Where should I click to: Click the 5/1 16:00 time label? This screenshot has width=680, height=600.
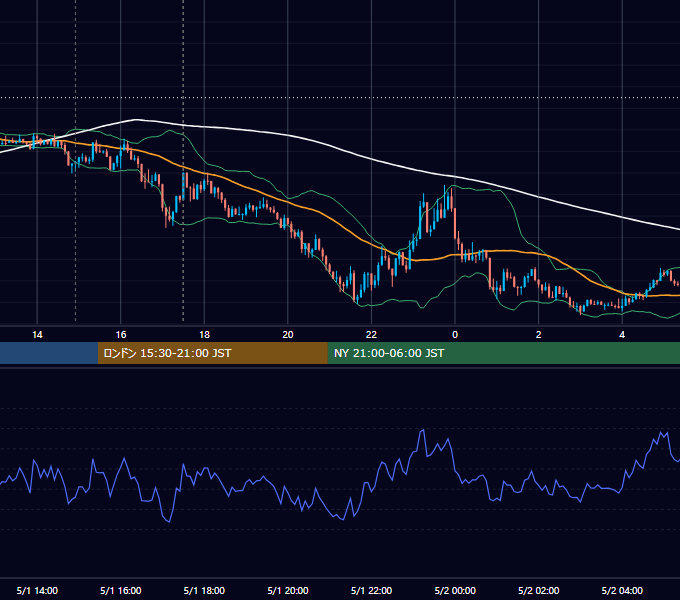coord(121,590)
